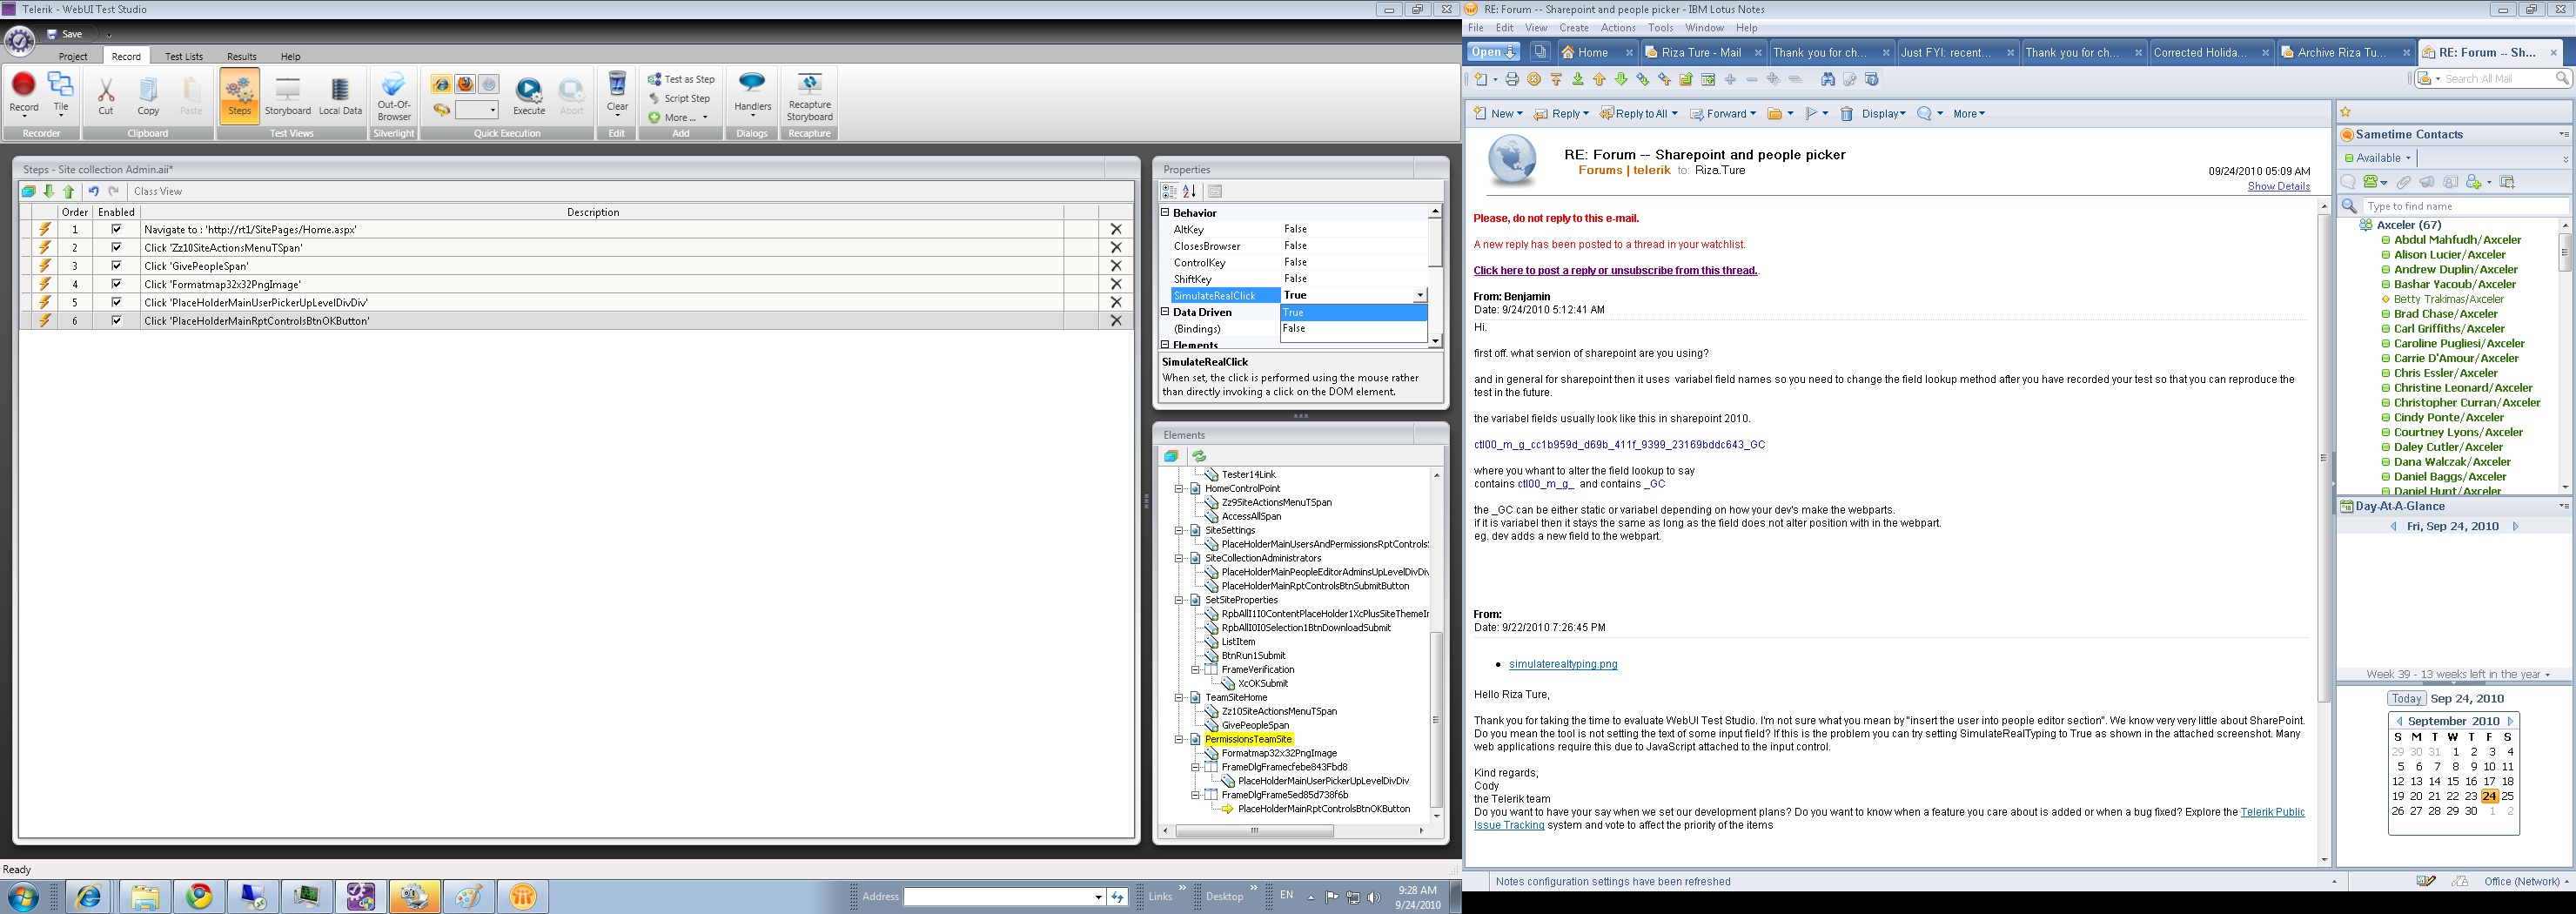Collapse the Data Driven property category

point(1165,312)
